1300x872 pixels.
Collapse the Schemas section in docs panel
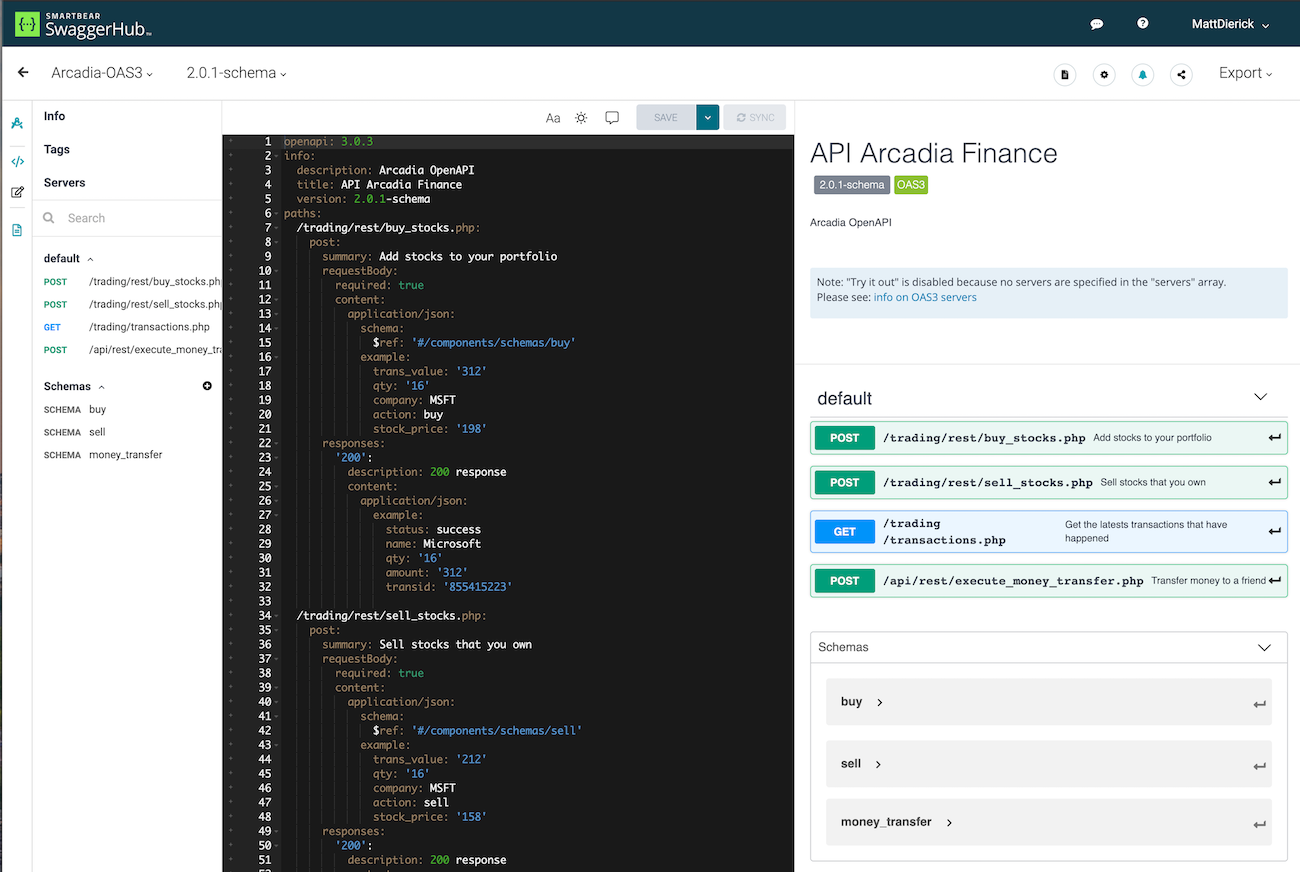[1262, 647]
